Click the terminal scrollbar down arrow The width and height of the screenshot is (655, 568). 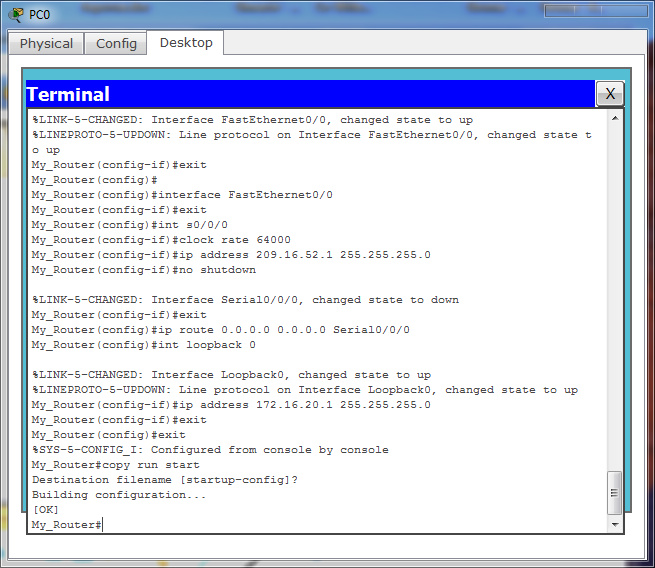click(x=615, y=525)
